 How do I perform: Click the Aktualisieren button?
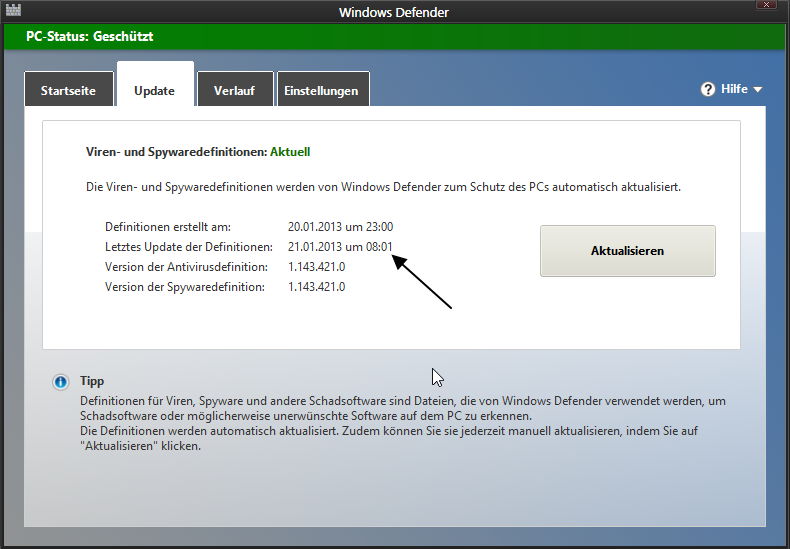click(x=628, y=251)
